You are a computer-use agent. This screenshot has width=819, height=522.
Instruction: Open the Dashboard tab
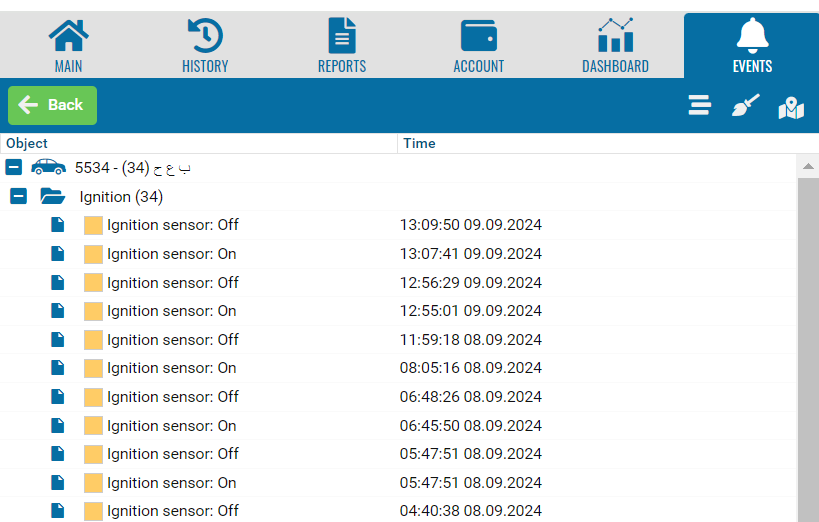[x=615, y=46]
